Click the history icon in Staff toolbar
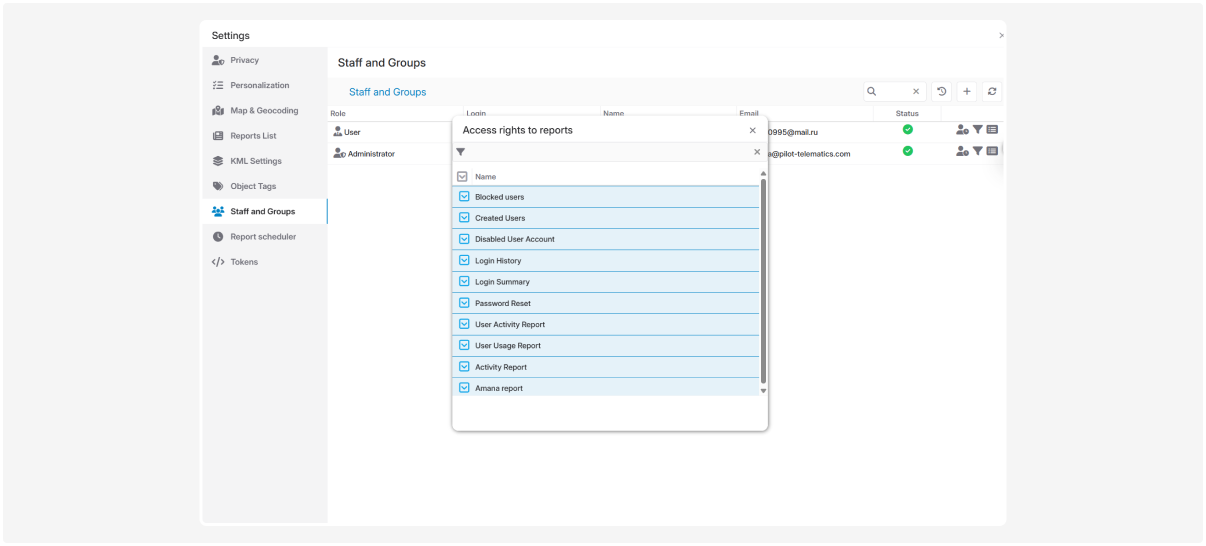Screen dimensions: 1206x546 [941, 92]
